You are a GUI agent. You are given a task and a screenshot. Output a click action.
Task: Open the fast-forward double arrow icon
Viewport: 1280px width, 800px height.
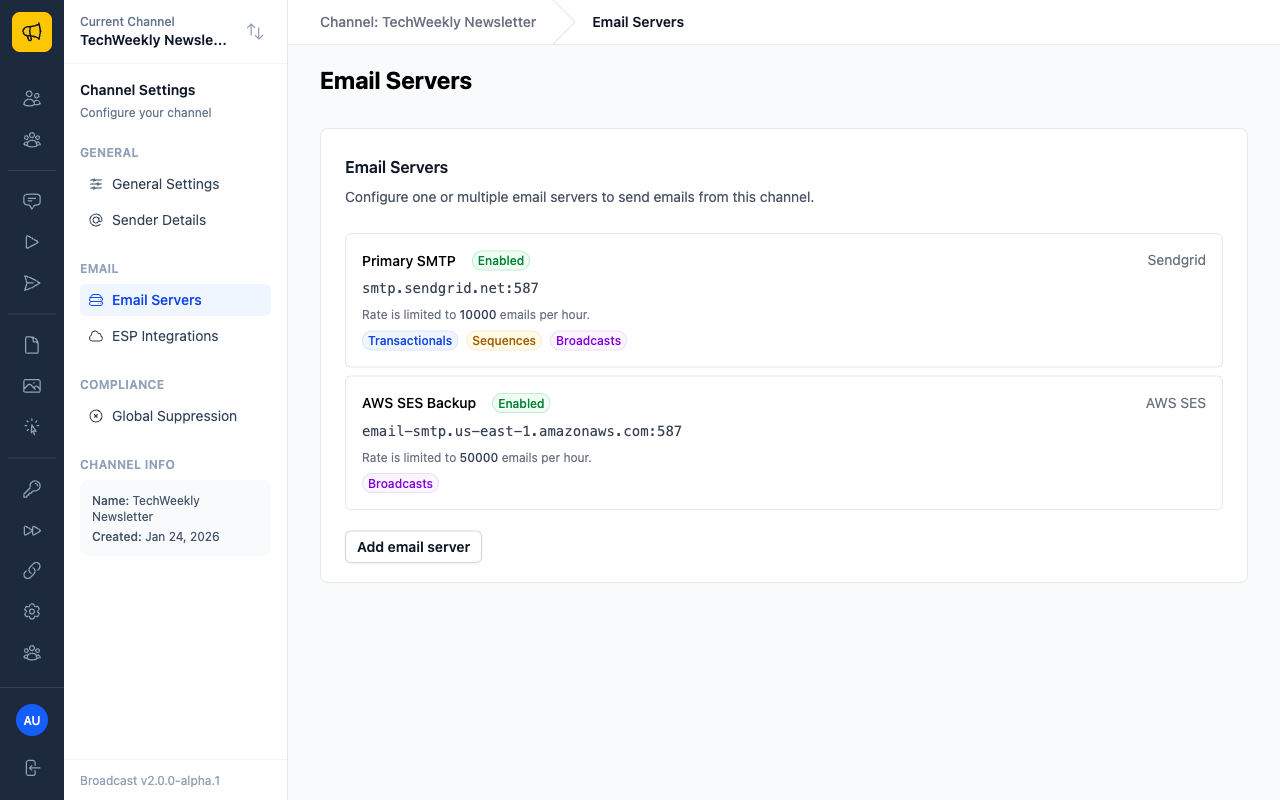32,530
